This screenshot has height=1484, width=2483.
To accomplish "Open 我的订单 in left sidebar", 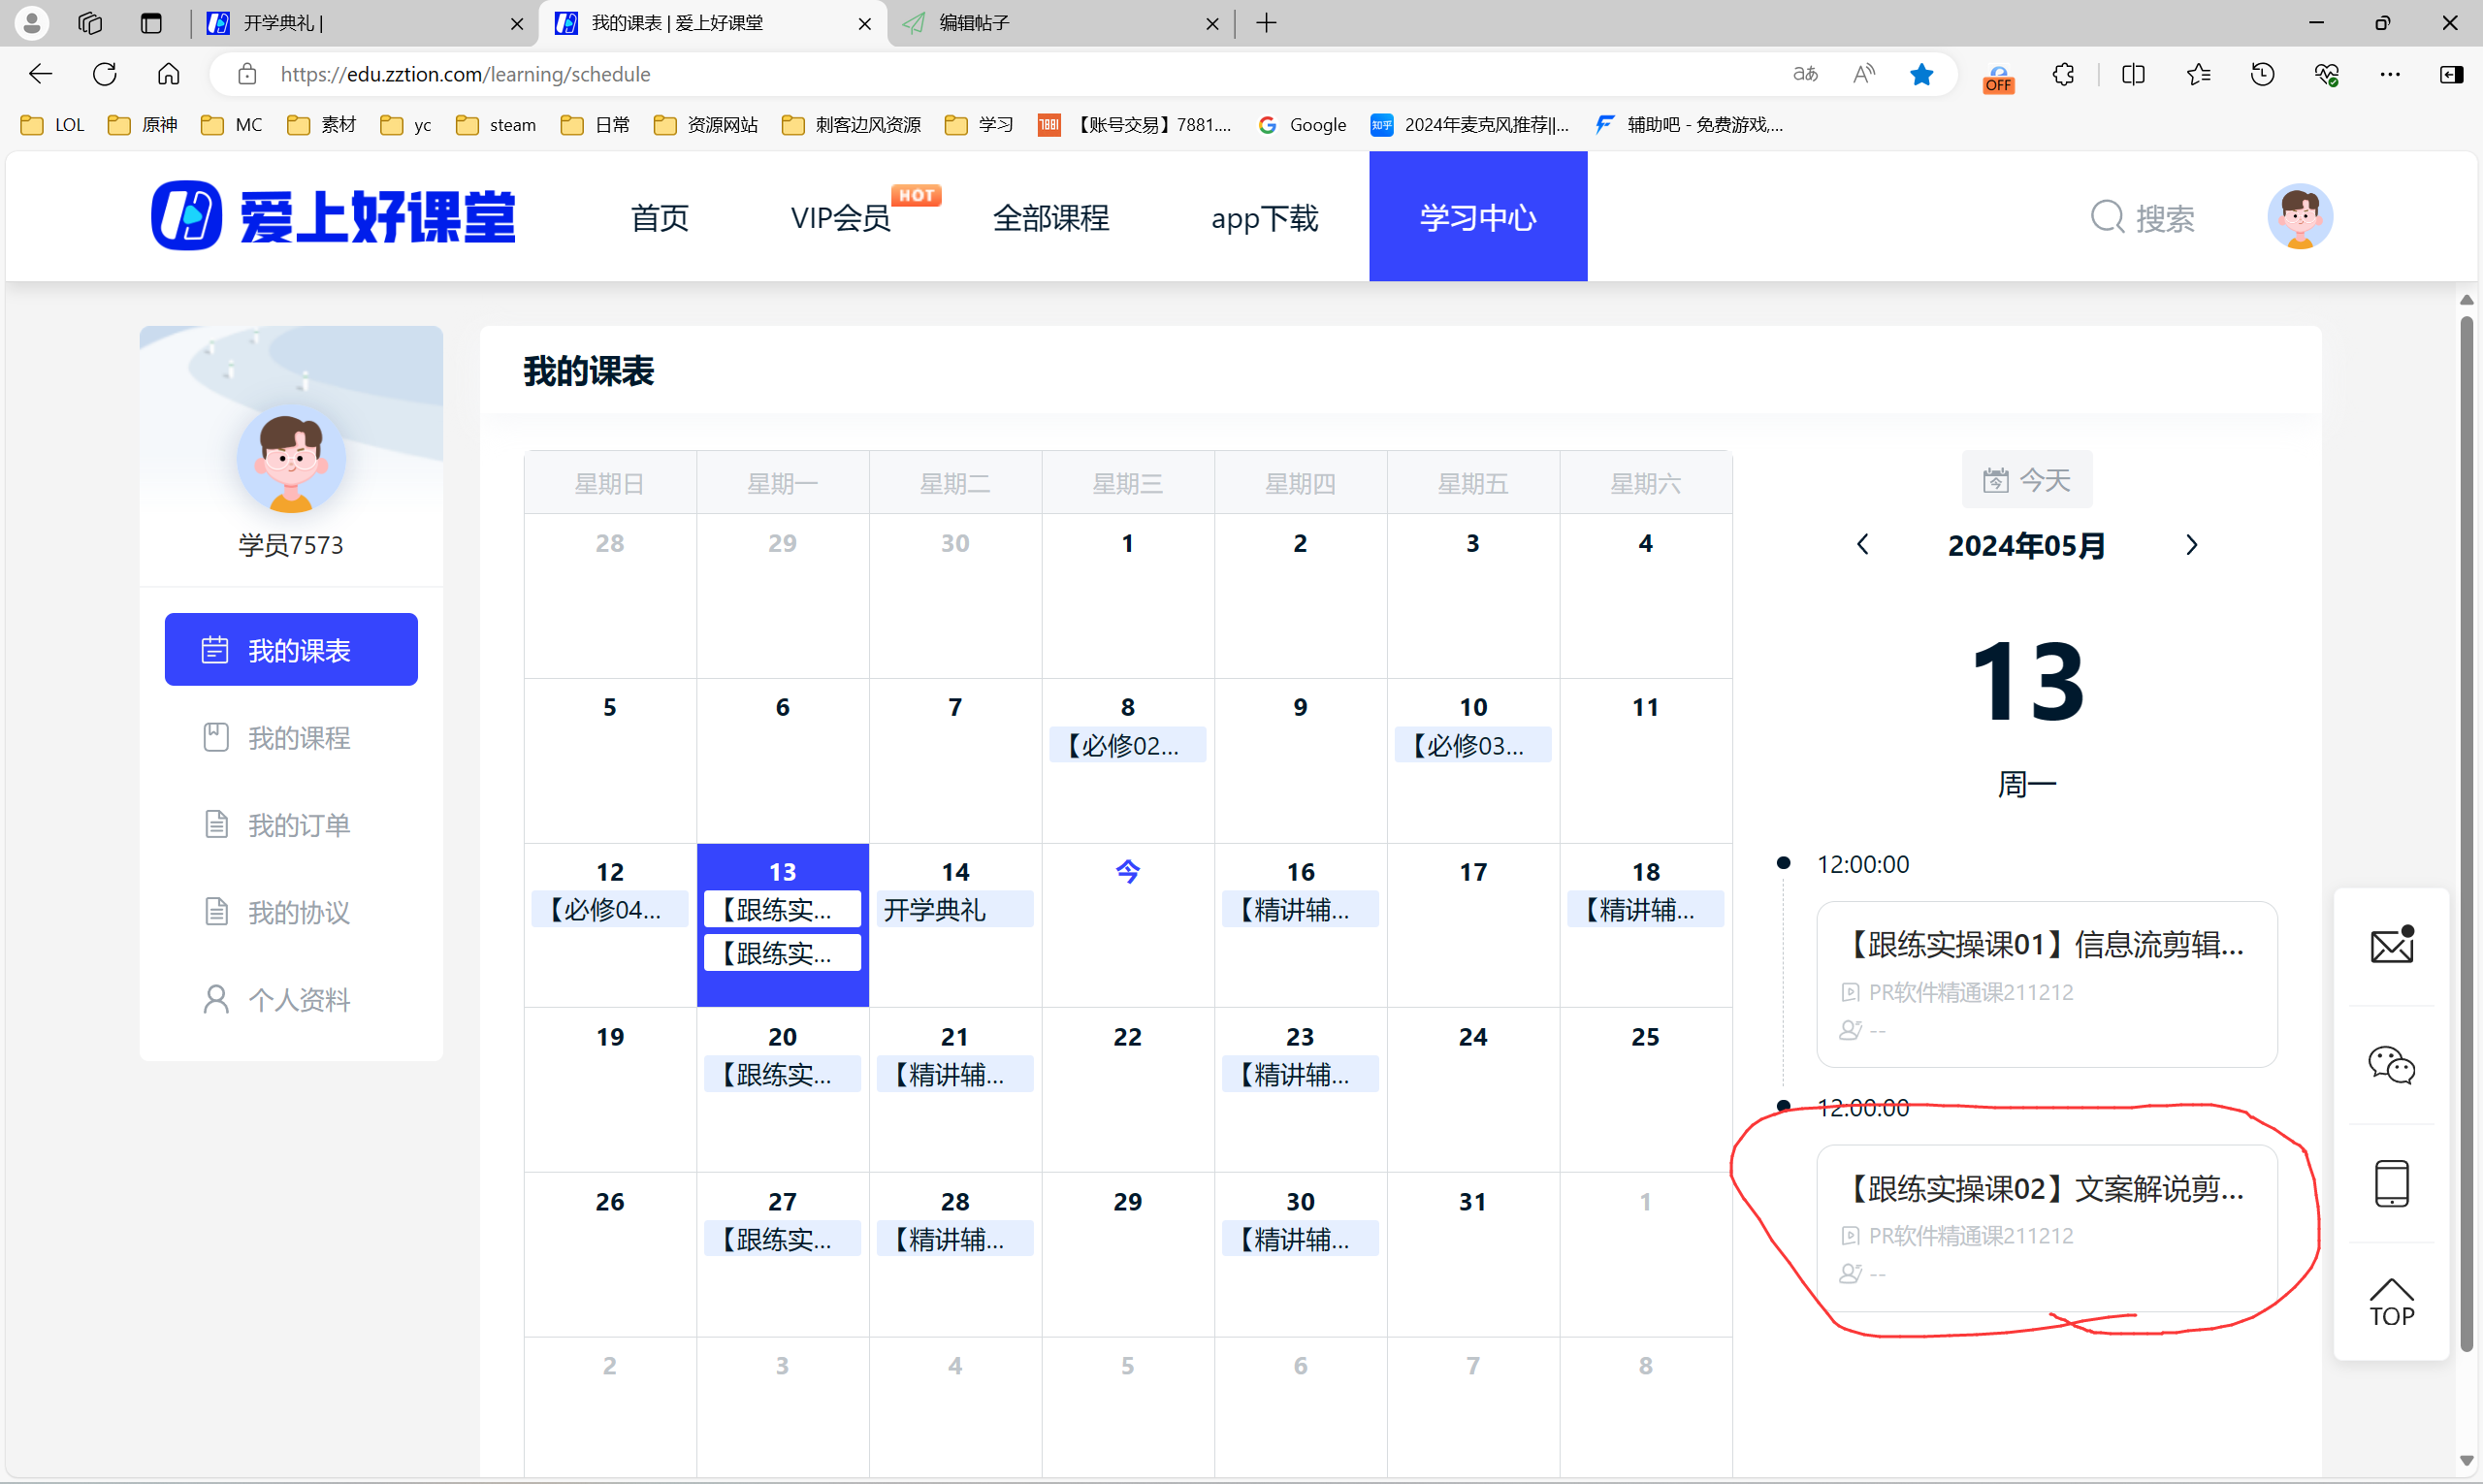I will 290,825.
